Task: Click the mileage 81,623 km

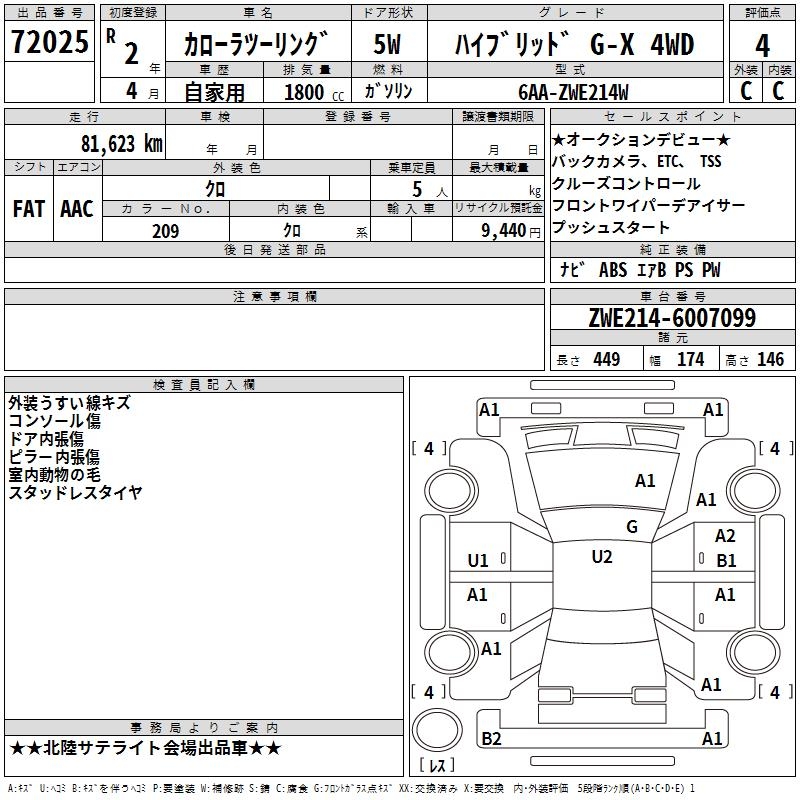Action: click(x=122, y=144)
